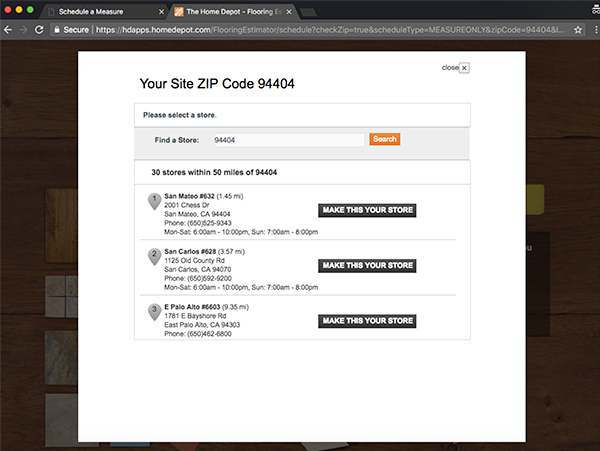This screenshot has height=451, width=600.
Task: Click the Search button for stores
Action: point(385,139)
